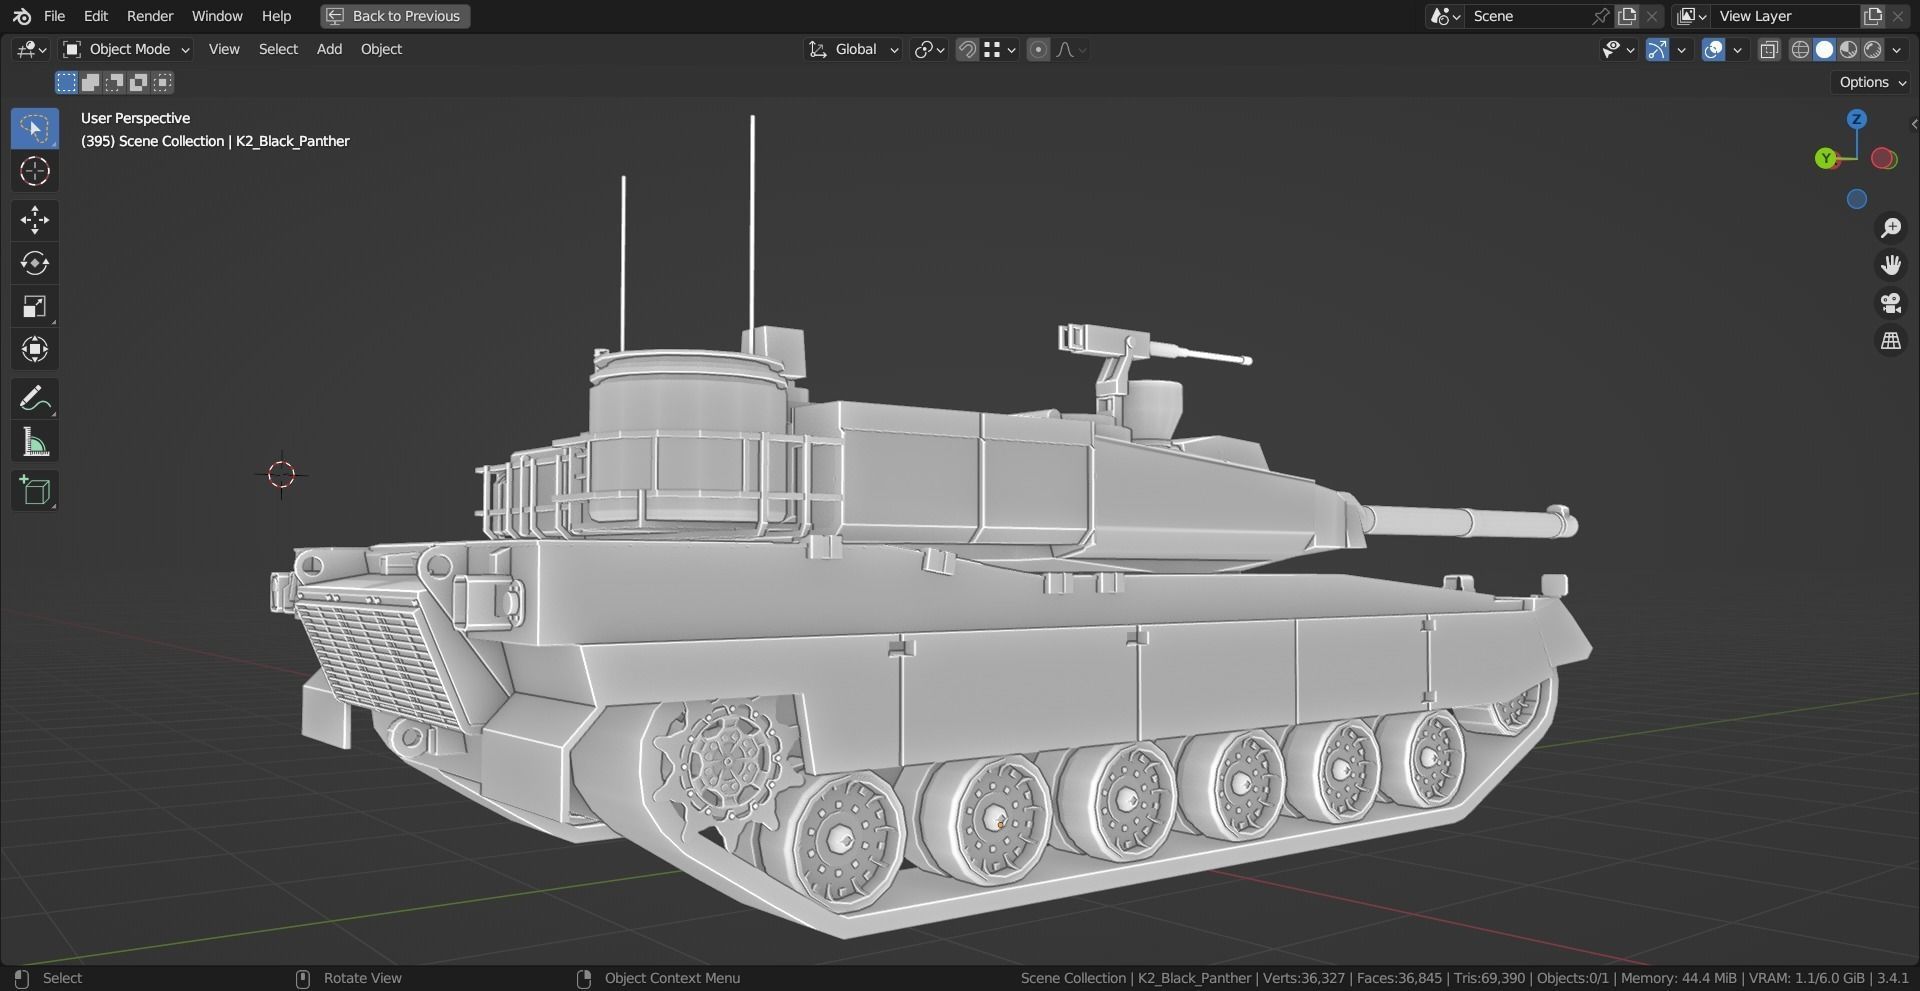Select the Add Cube tool

coord(34,490)
